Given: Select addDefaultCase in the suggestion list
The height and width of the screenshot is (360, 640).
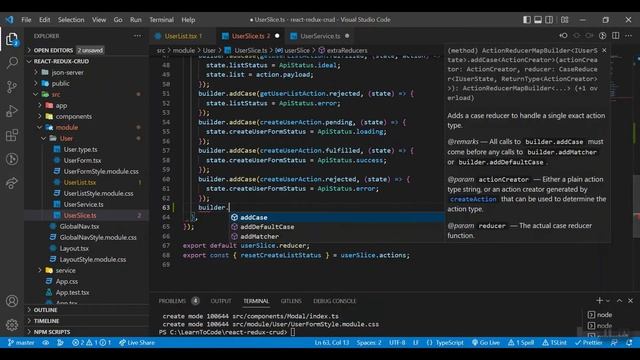Looking at the screenshot, I should (x=337, y=227).
